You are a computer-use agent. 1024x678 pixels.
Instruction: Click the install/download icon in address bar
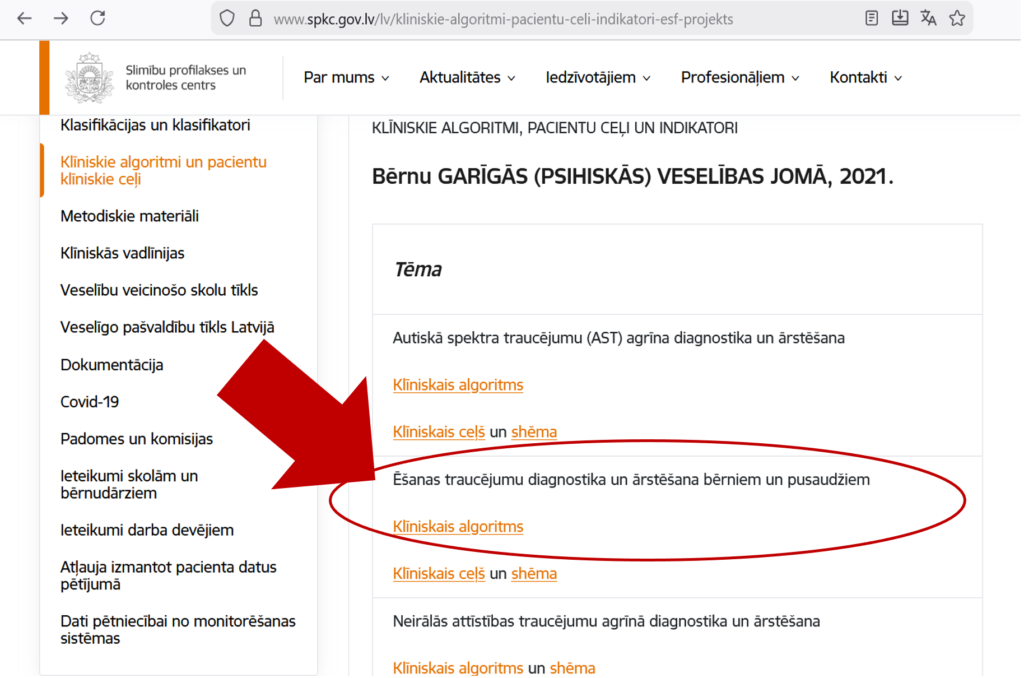click(x=900, y=18)
